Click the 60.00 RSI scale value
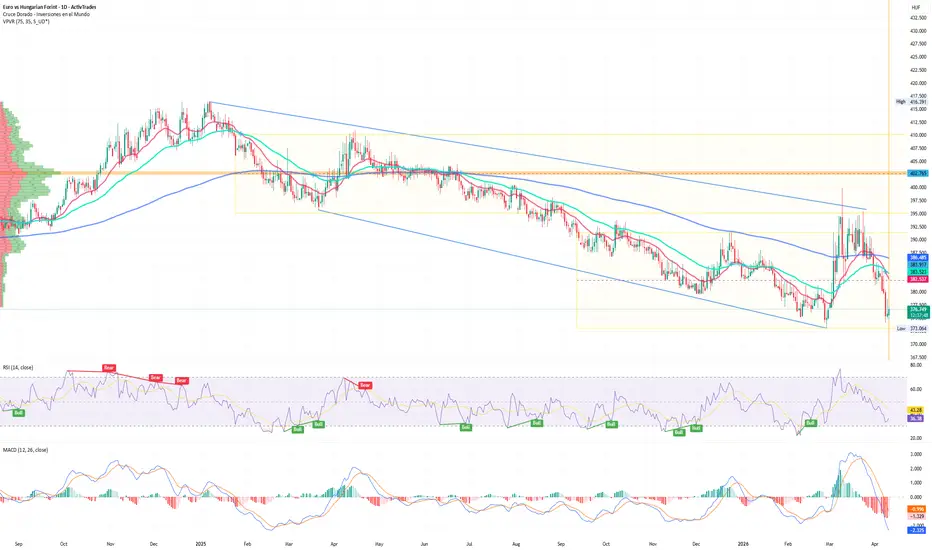 click(x=916, y=389)
